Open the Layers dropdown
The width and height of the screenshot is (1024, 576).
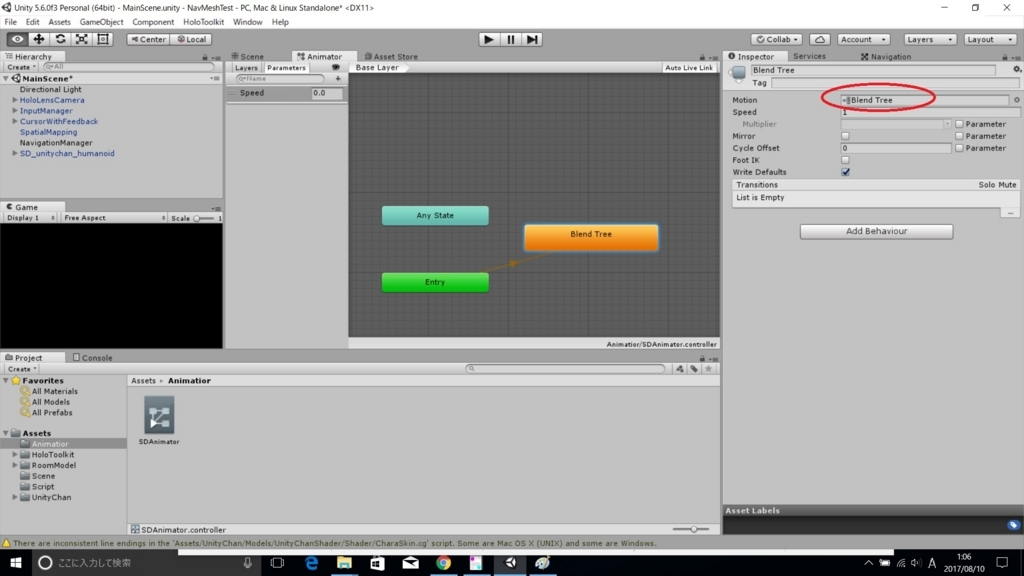pos(929,39)
